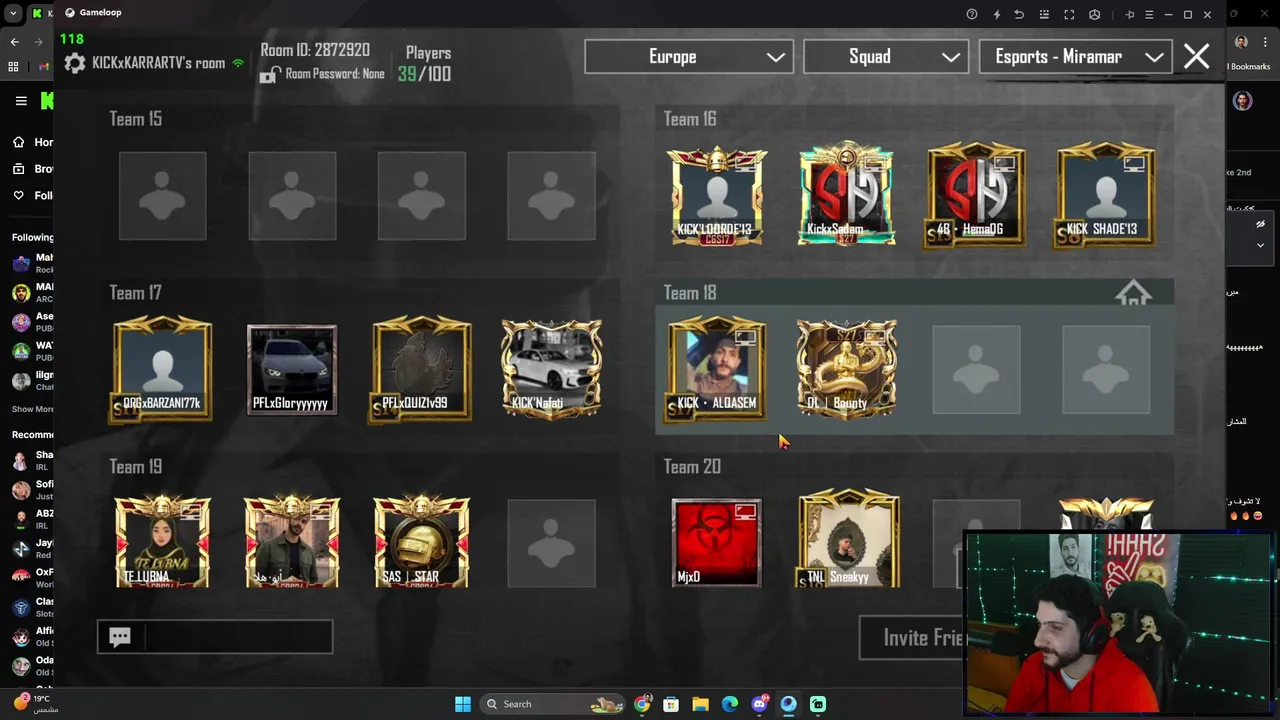Click Gameloop lightning boost icon

coord(996,14)
